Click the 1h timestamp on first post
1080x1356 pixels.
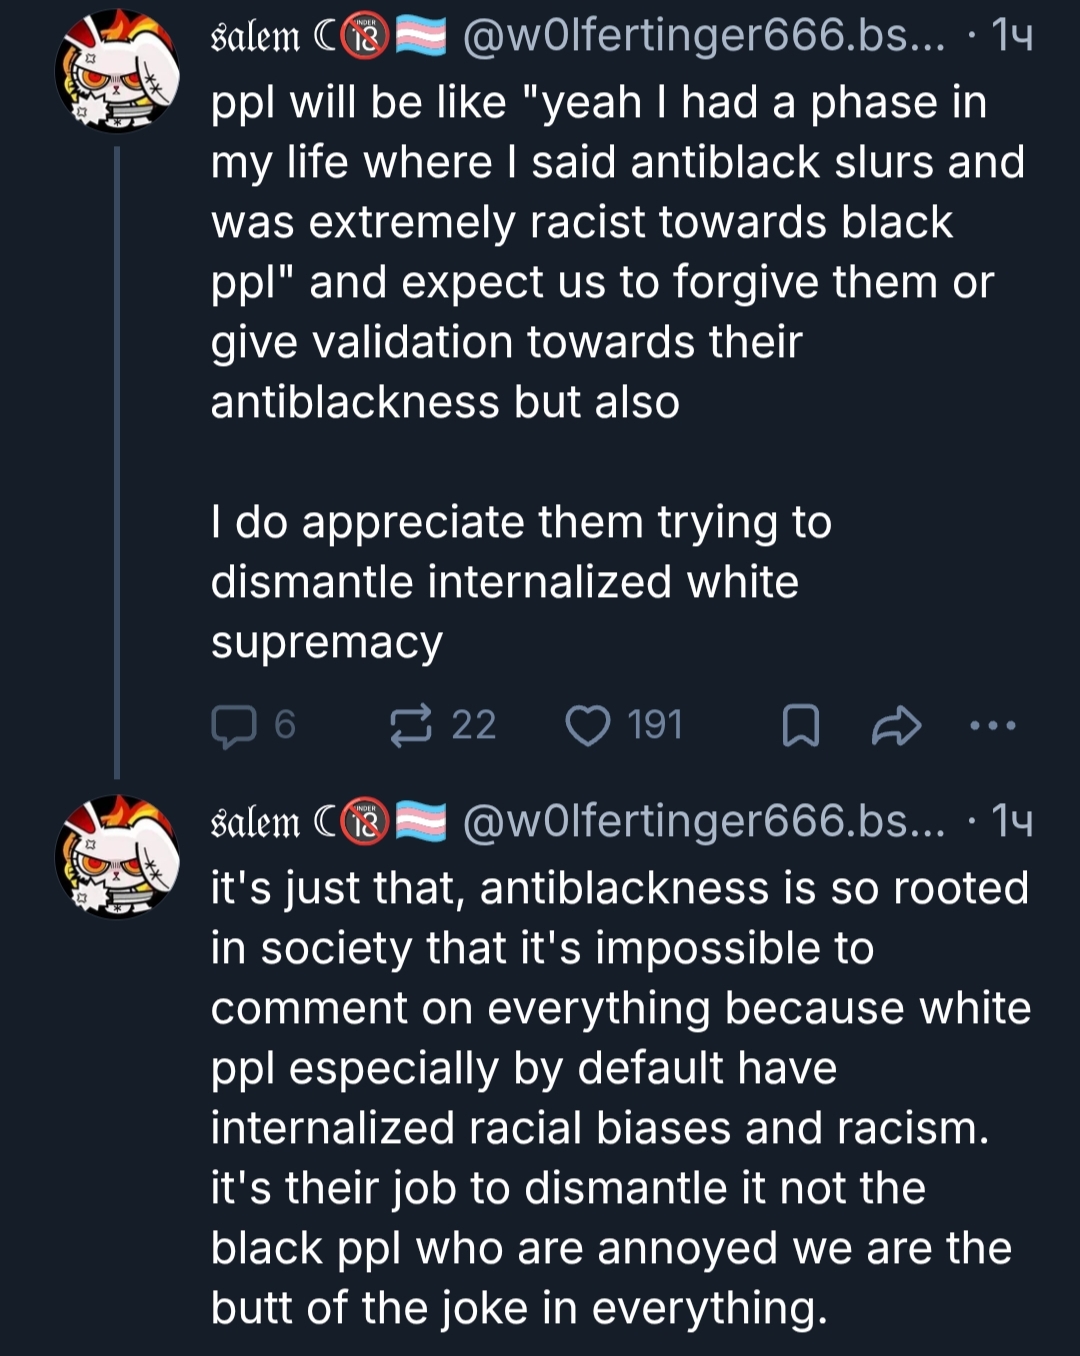pyautogui.click(x=1012, y=37)
